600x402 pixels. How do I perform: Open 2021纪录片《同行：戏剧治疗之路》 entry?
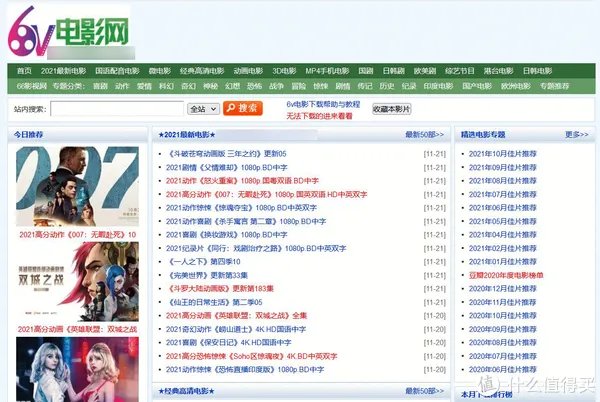click(x=256, y=248)
